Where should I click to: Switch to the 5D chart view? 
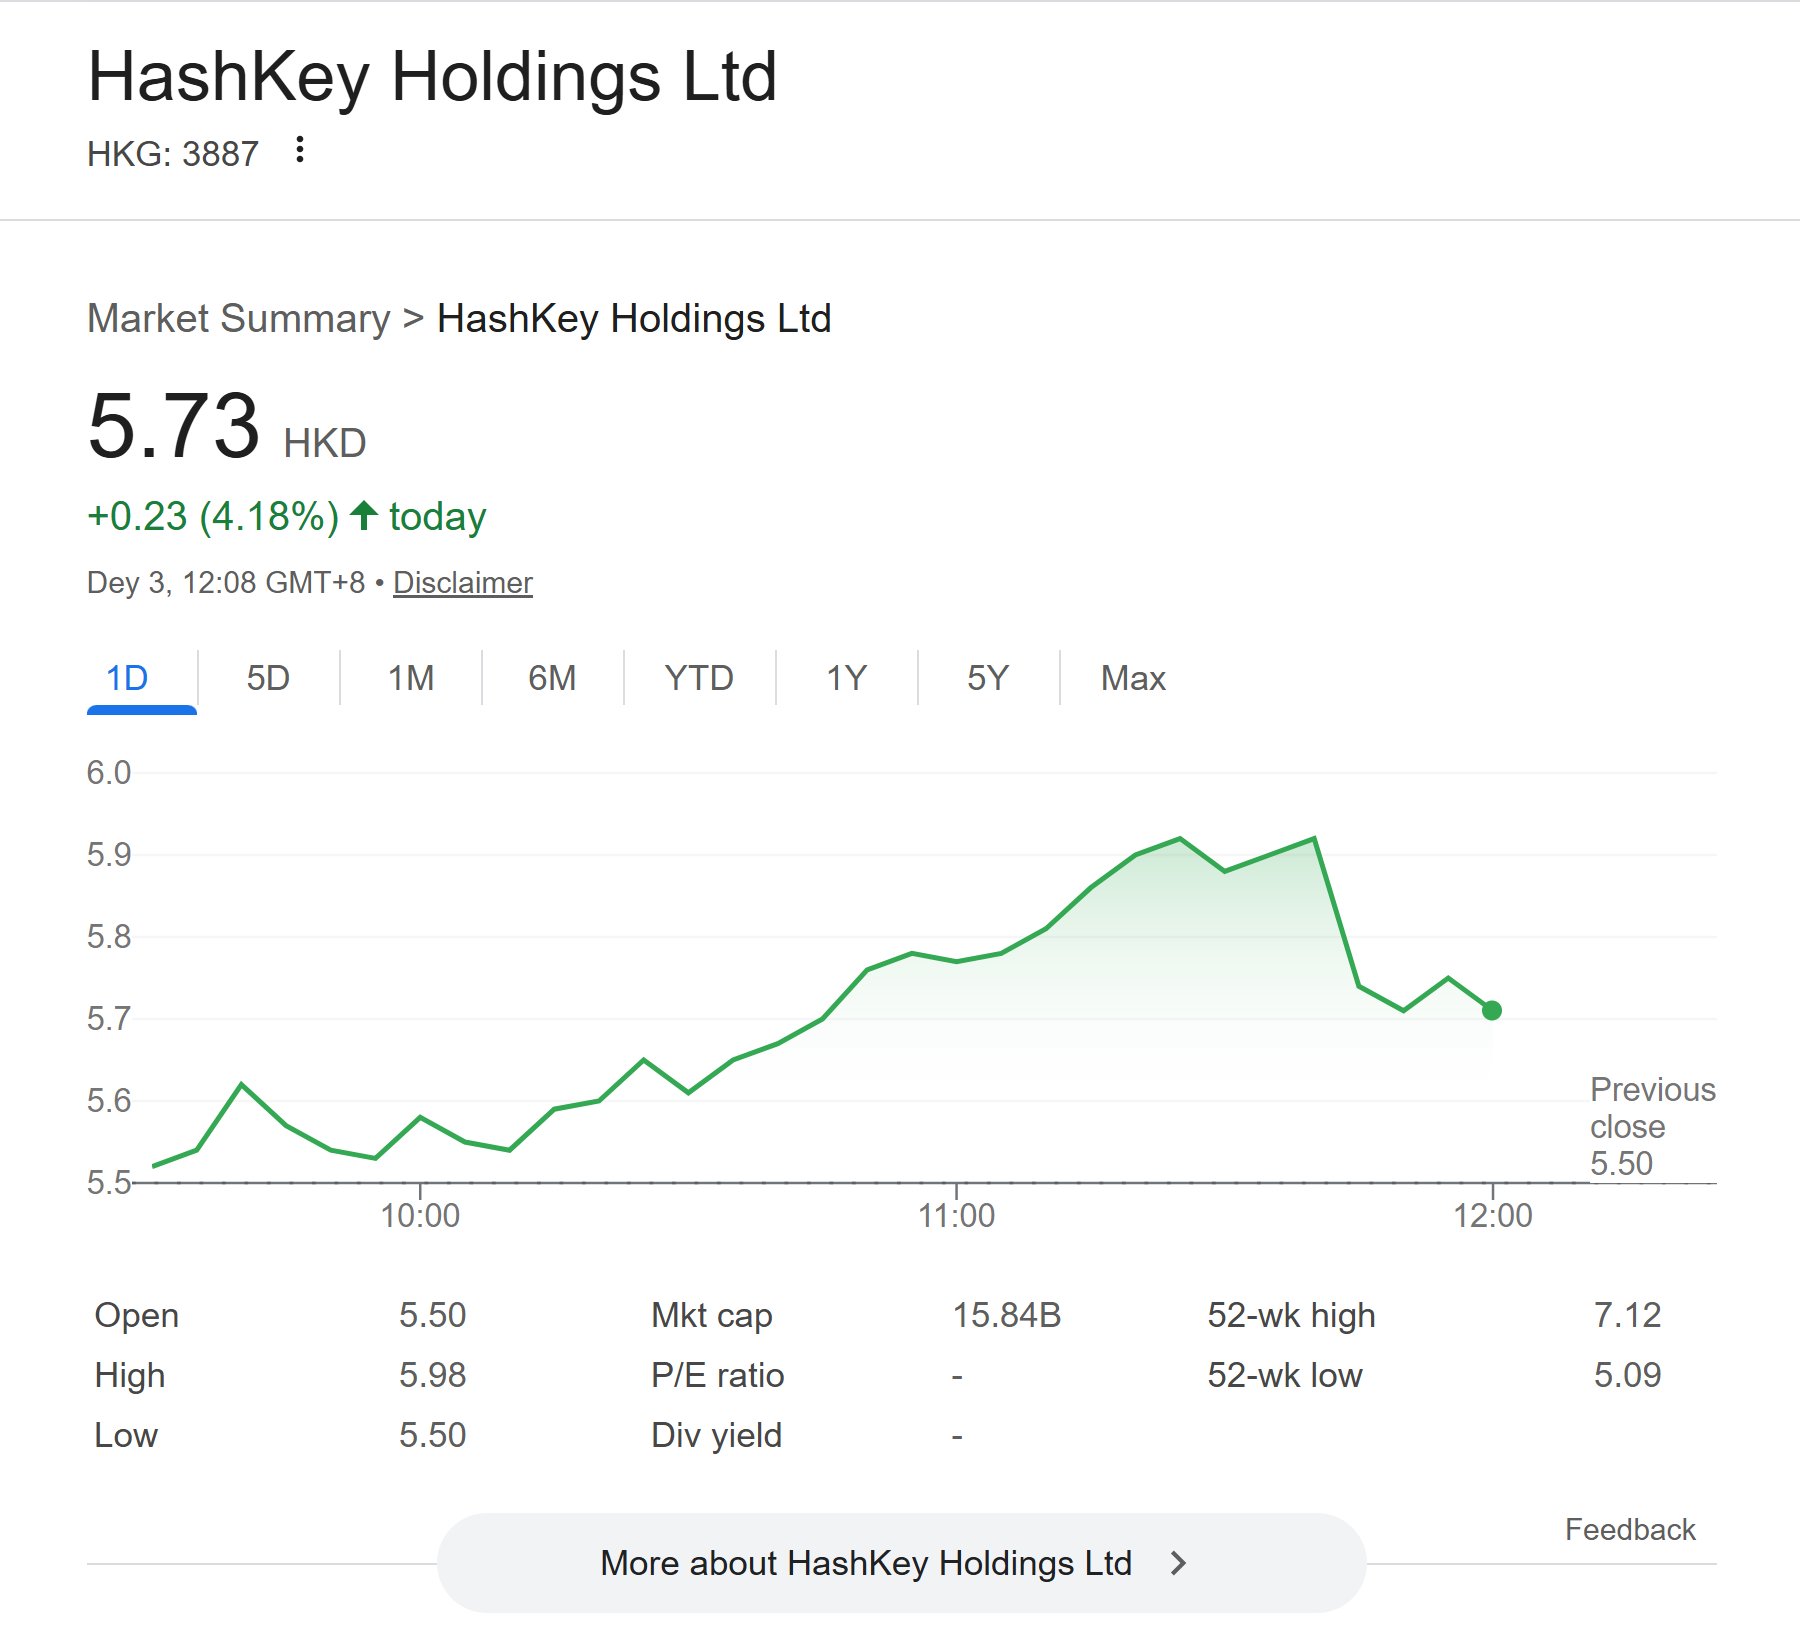click(x=267, y=677)
